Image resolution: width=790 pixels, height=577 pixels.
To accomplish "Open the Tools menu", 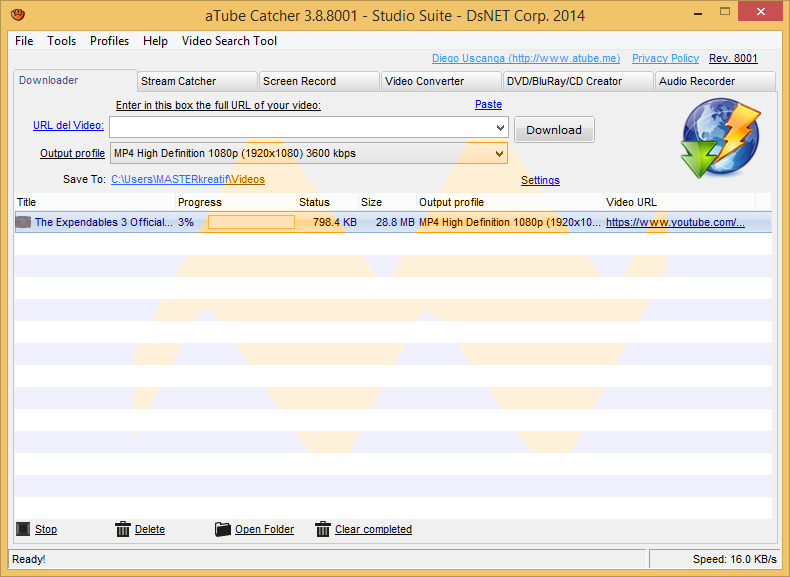I will click(61, 41).
